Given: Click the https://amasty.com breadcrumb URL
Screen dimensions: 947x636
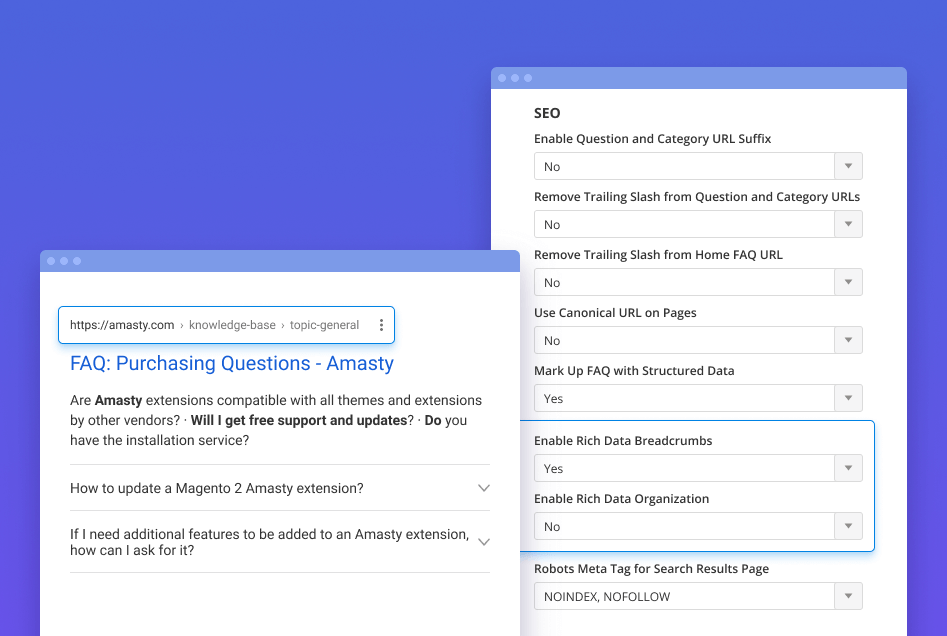Looking at the screenshot, I should pyautogui.click(x=122, y=325).
